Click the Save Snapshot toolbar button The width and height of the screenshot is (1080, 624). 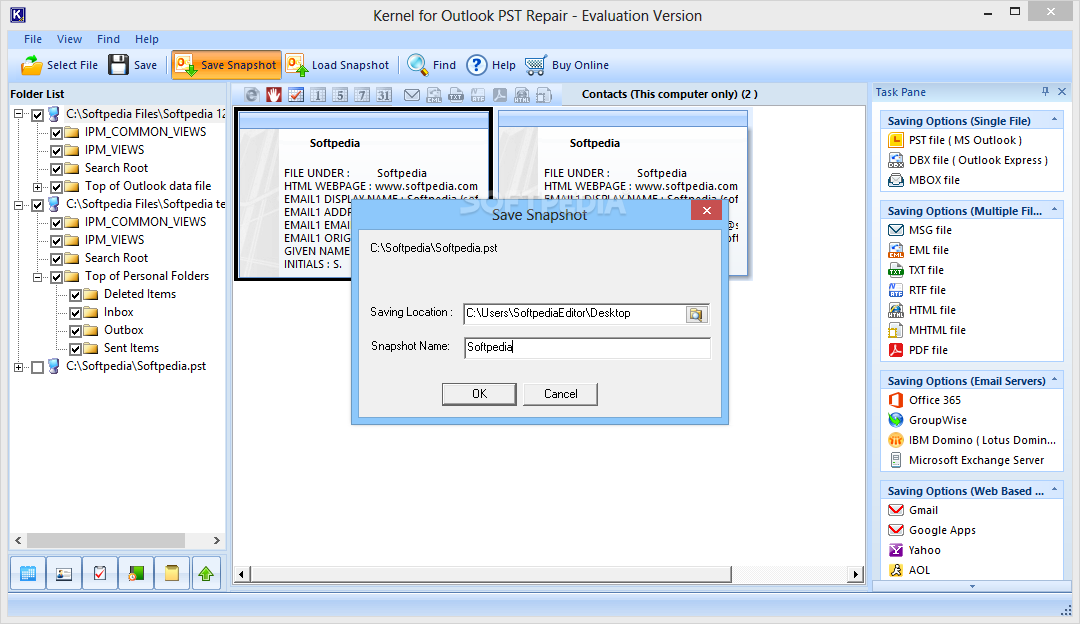(226, 65)
